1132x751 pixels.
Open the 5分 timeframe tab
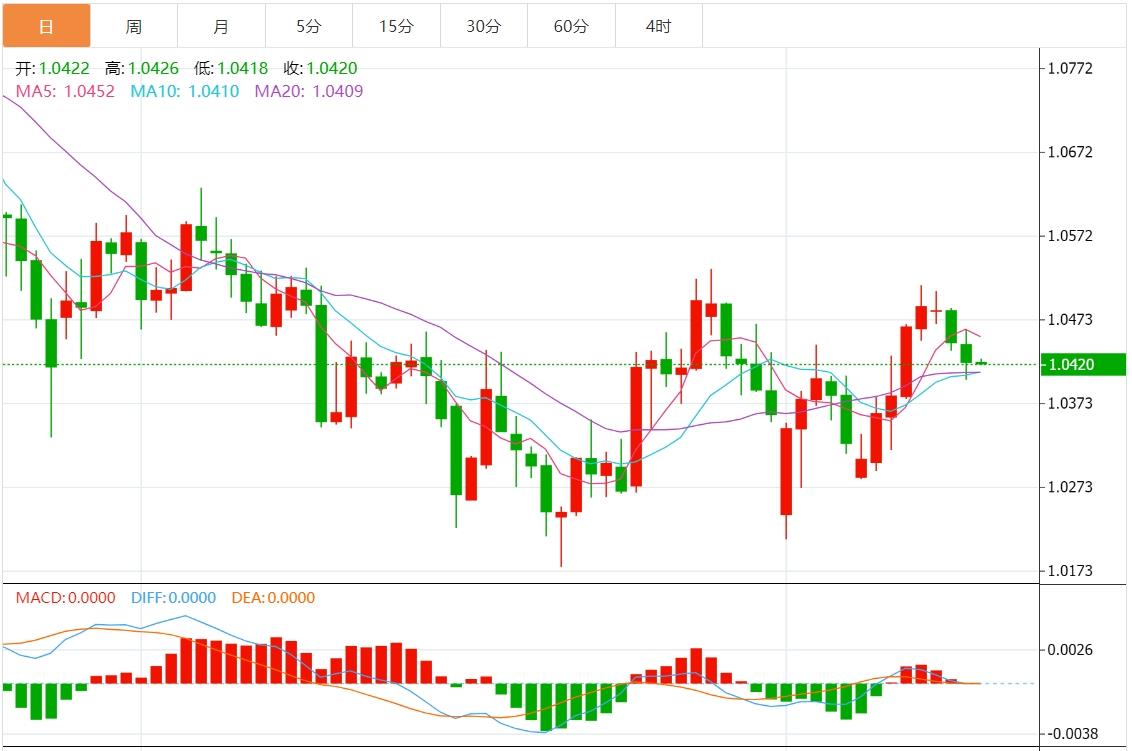tap(309, 27)
